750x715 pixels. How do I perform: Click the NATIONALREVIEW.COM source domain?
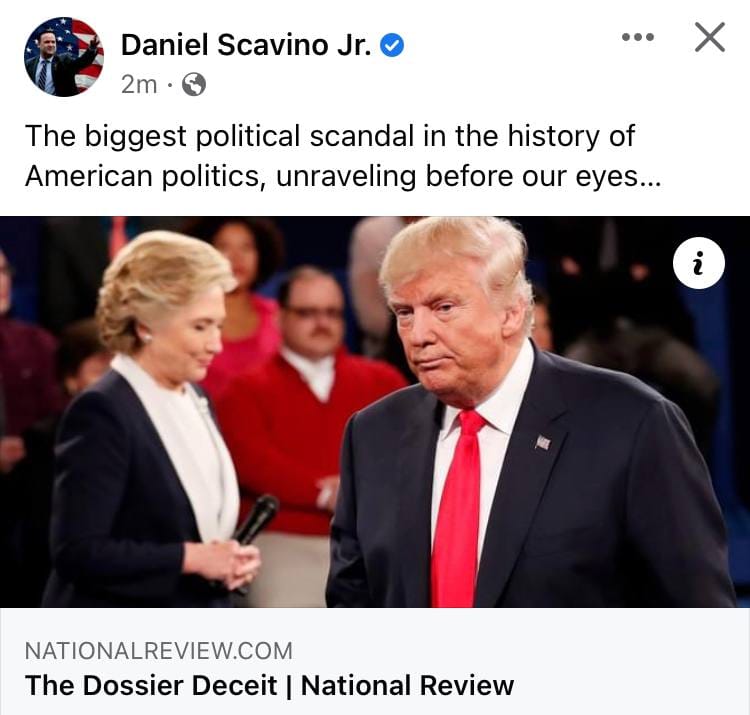158,651
